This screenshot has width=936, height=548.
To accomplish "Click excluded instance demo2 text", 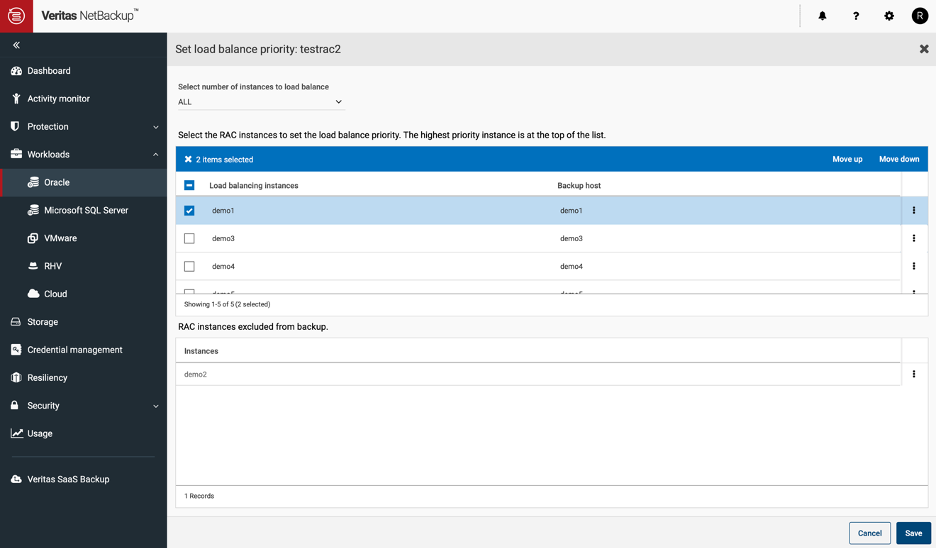I will 195,374.
